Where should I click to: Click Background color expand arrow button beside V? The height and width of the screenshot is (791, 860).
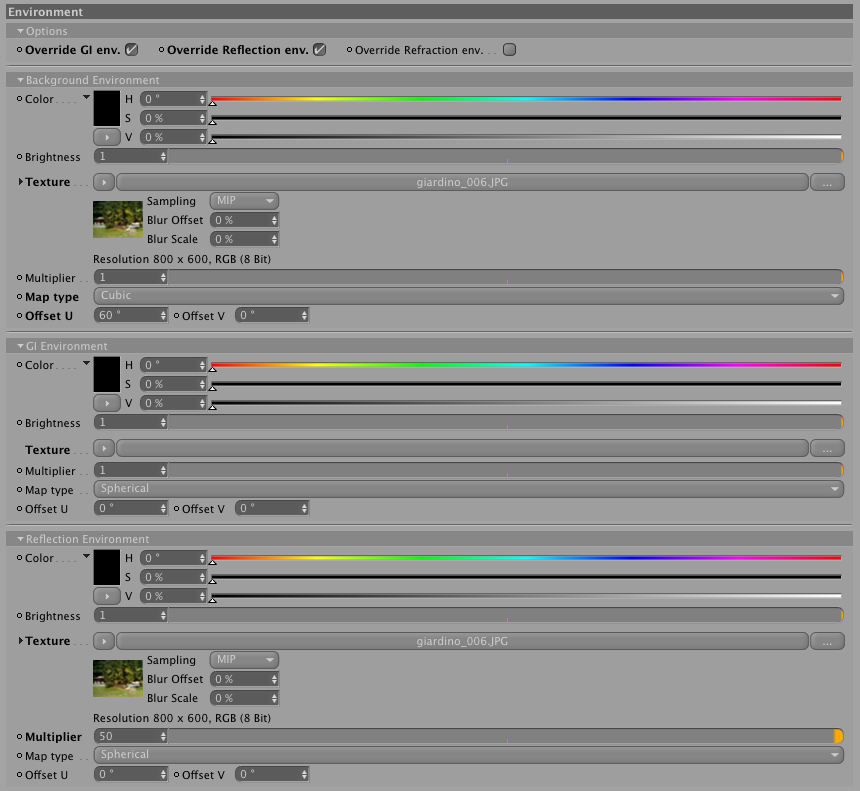click(107, 137)
